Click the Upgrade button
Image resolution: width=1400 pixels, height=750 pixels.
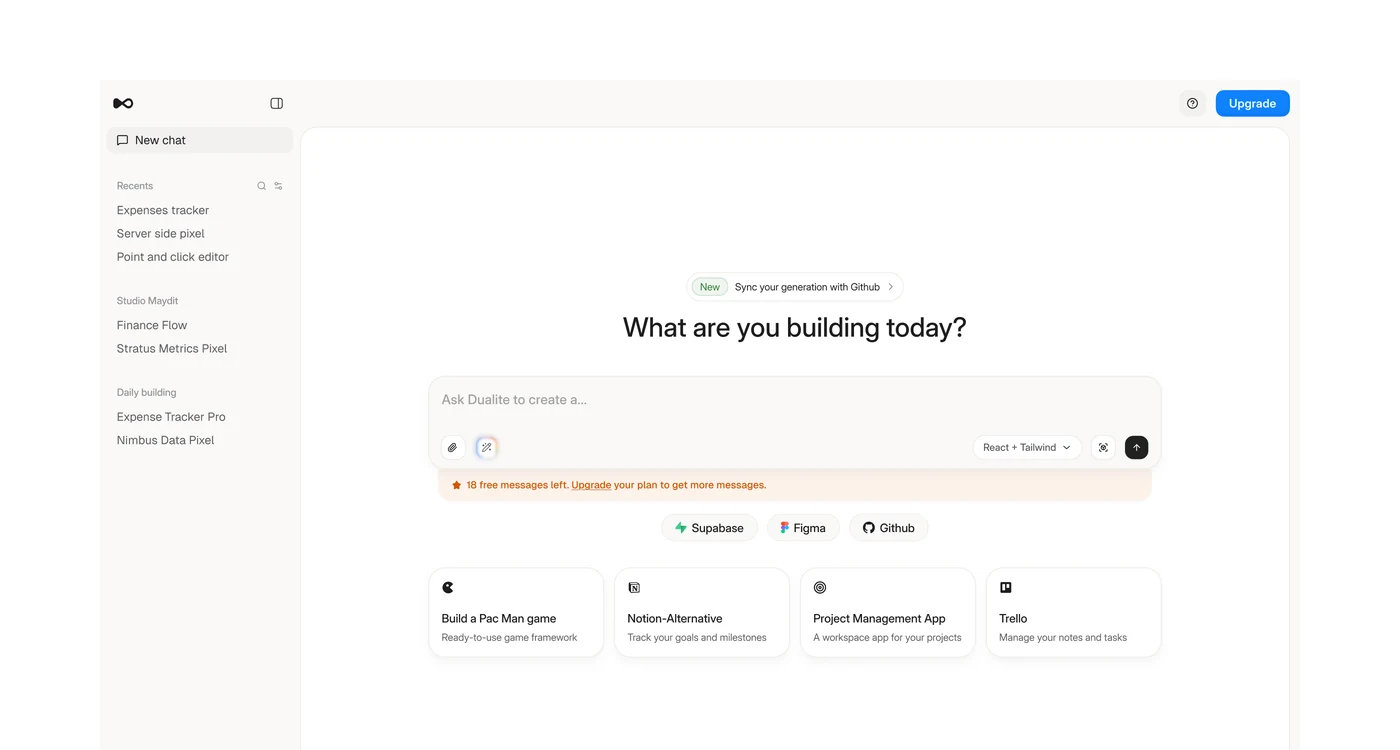click(1252, 103)
